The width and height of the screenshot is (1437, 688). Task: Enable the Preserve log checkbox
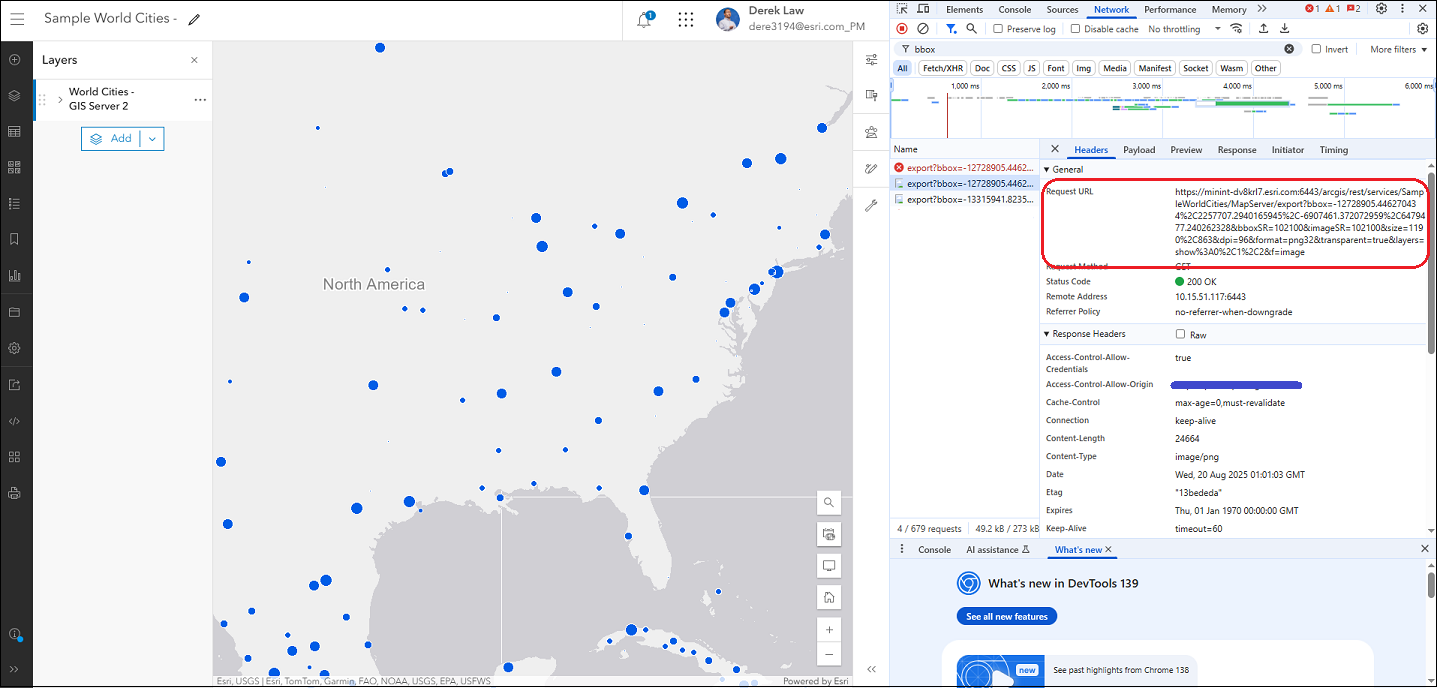click(998, 29)
